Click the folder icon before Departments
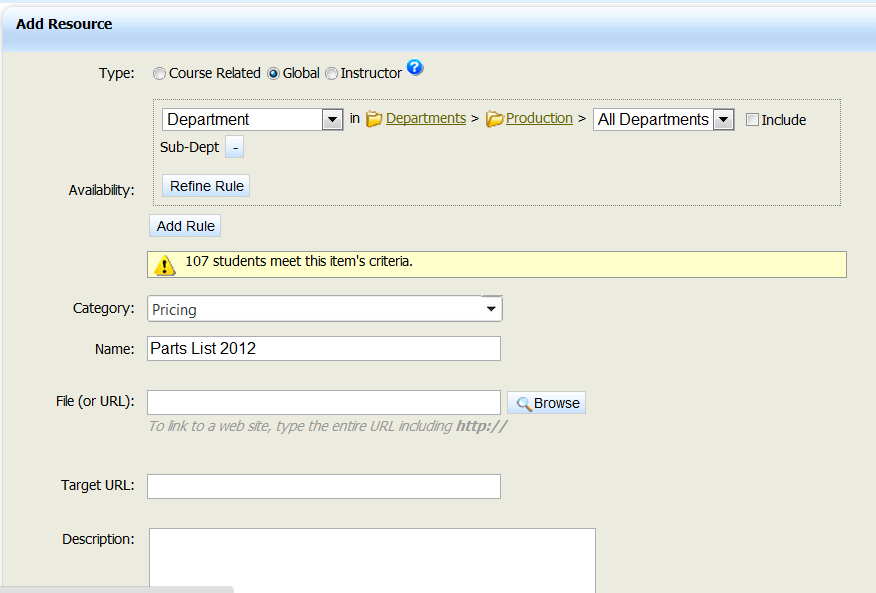The height and width of the screenshot is (593, 876). coord(374,118)
